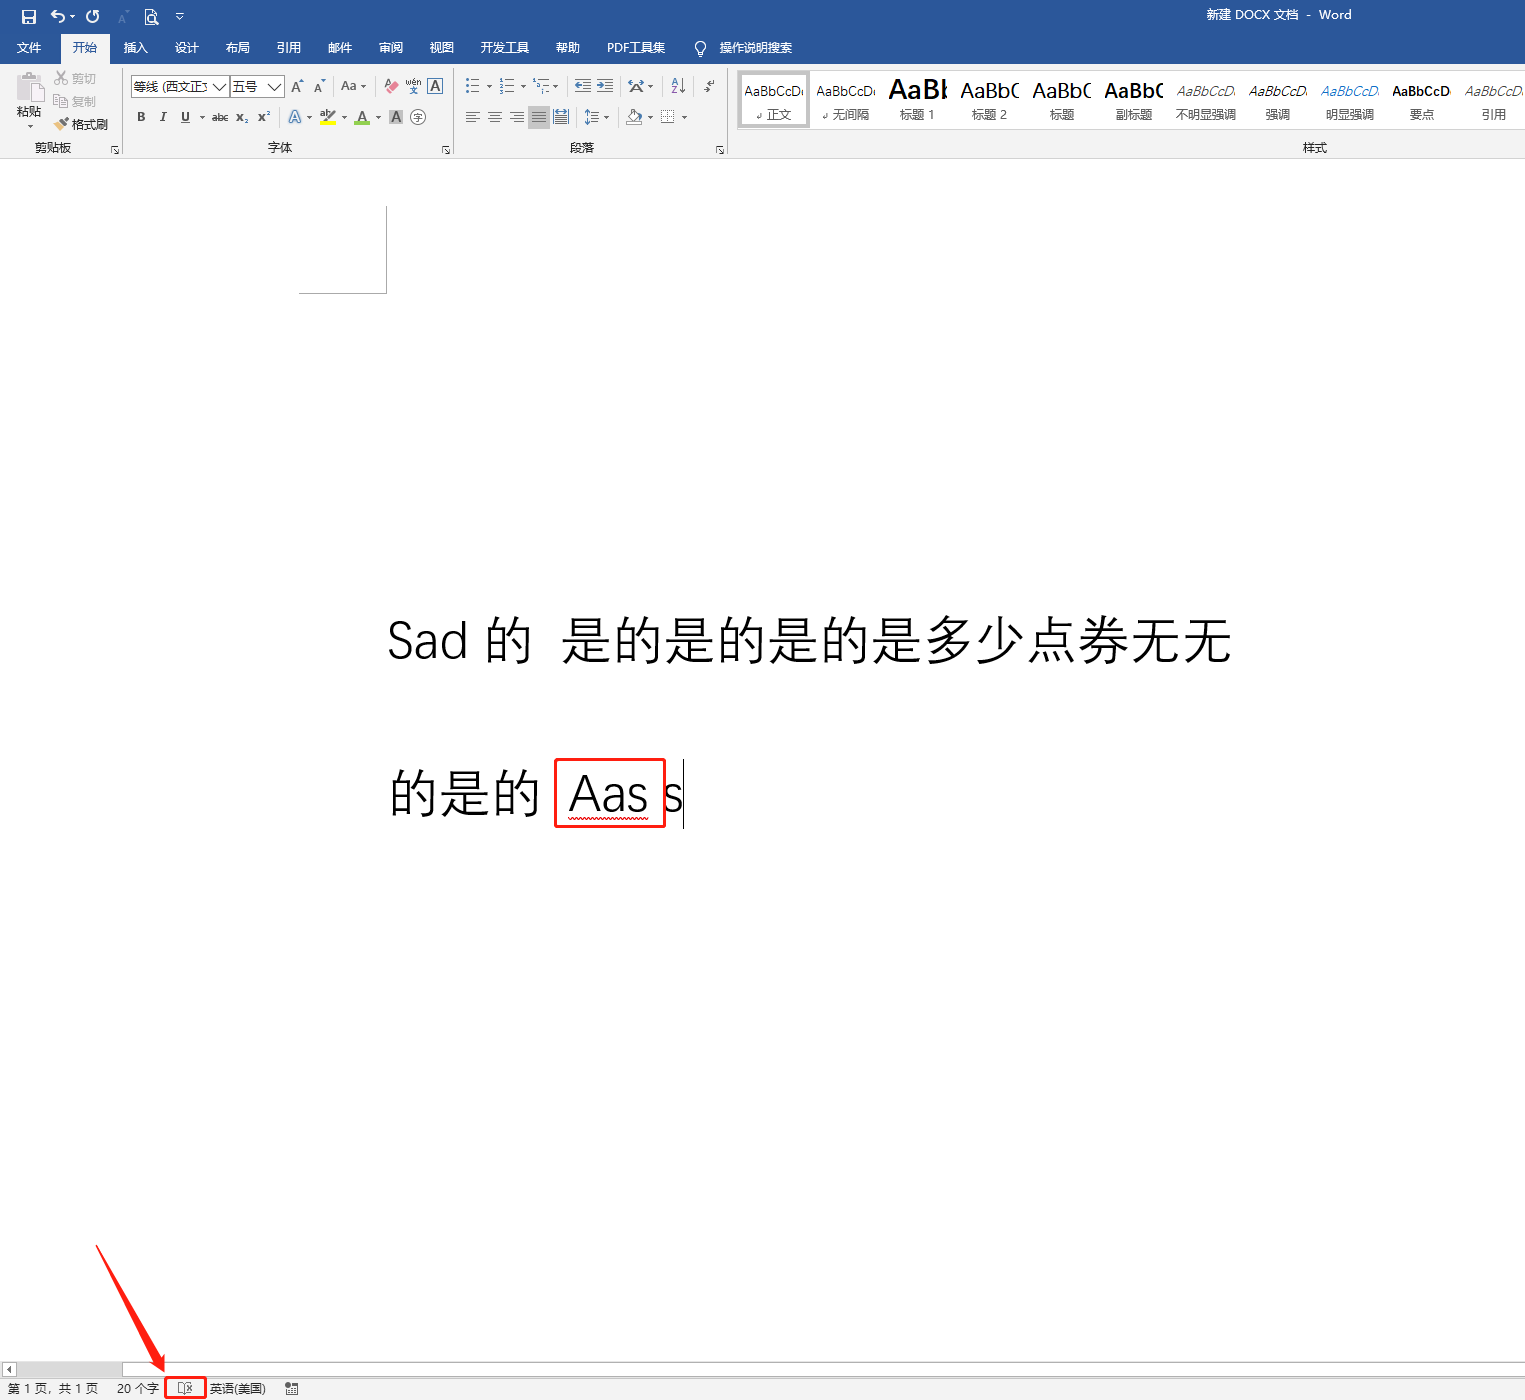The height and width of the screenshot is (1400, 1525).
Task: Expand the numbered list options arrow
Action: pos(523,87)
